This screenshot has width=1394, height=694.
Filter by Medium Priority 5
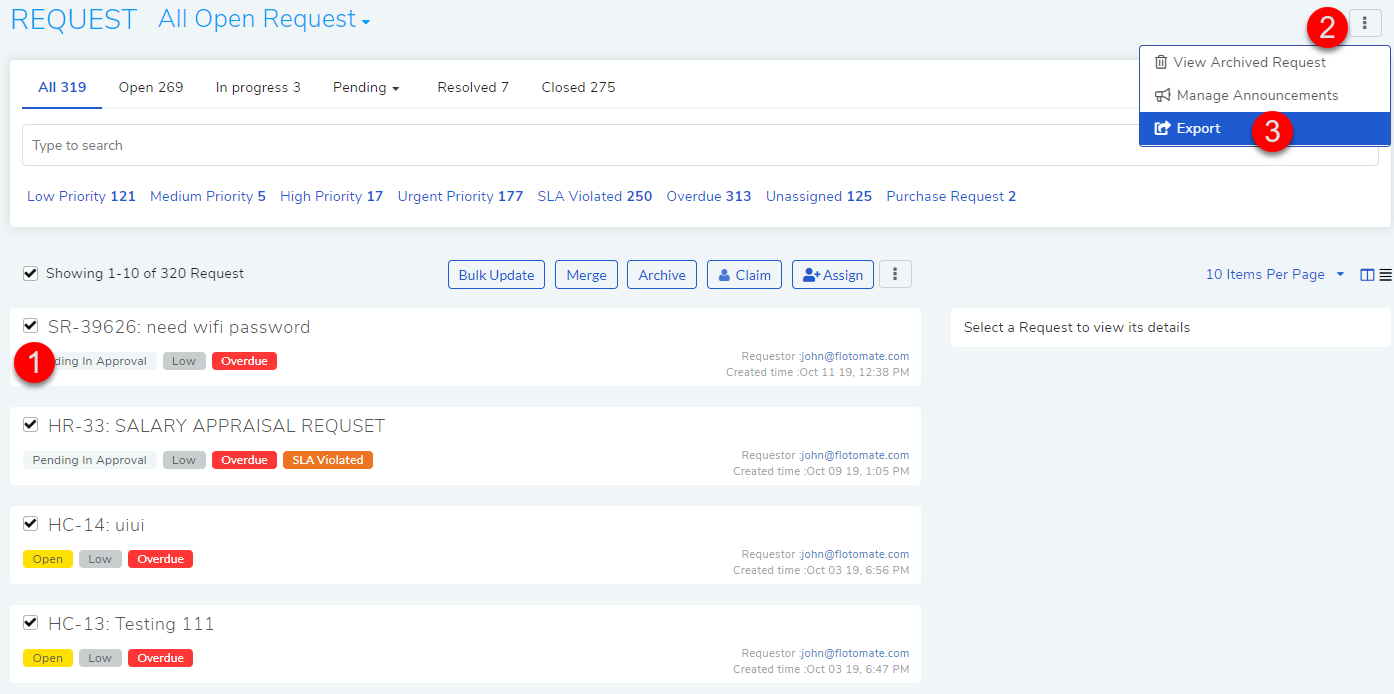[208, 196]
